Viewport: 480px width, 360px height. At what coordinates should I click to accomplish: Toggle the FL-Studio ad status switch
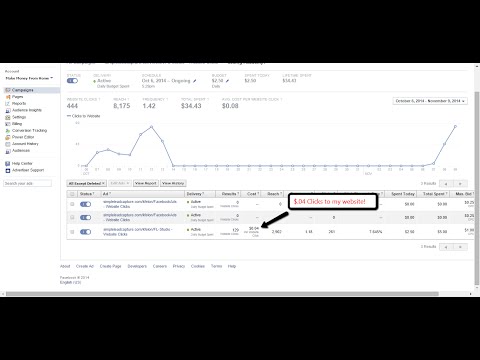point(85,232)
